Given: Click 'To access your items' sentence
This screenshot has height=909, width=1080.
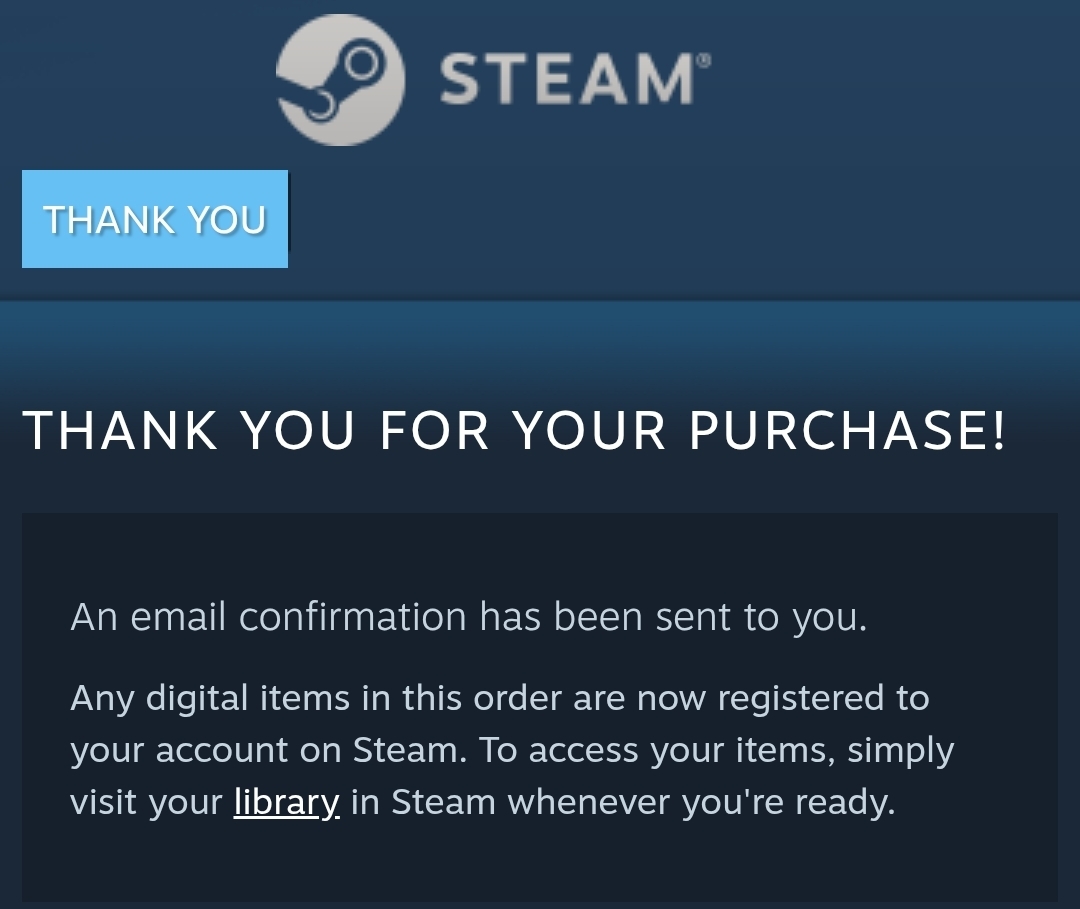Looking at the screenshot, I should pyautogui.click(x=656, y=751).
